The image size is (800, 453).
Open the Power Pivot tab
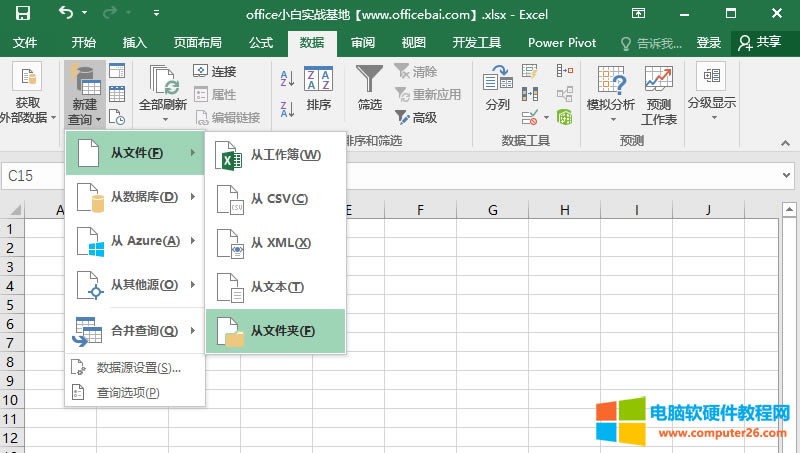(562, 42)
